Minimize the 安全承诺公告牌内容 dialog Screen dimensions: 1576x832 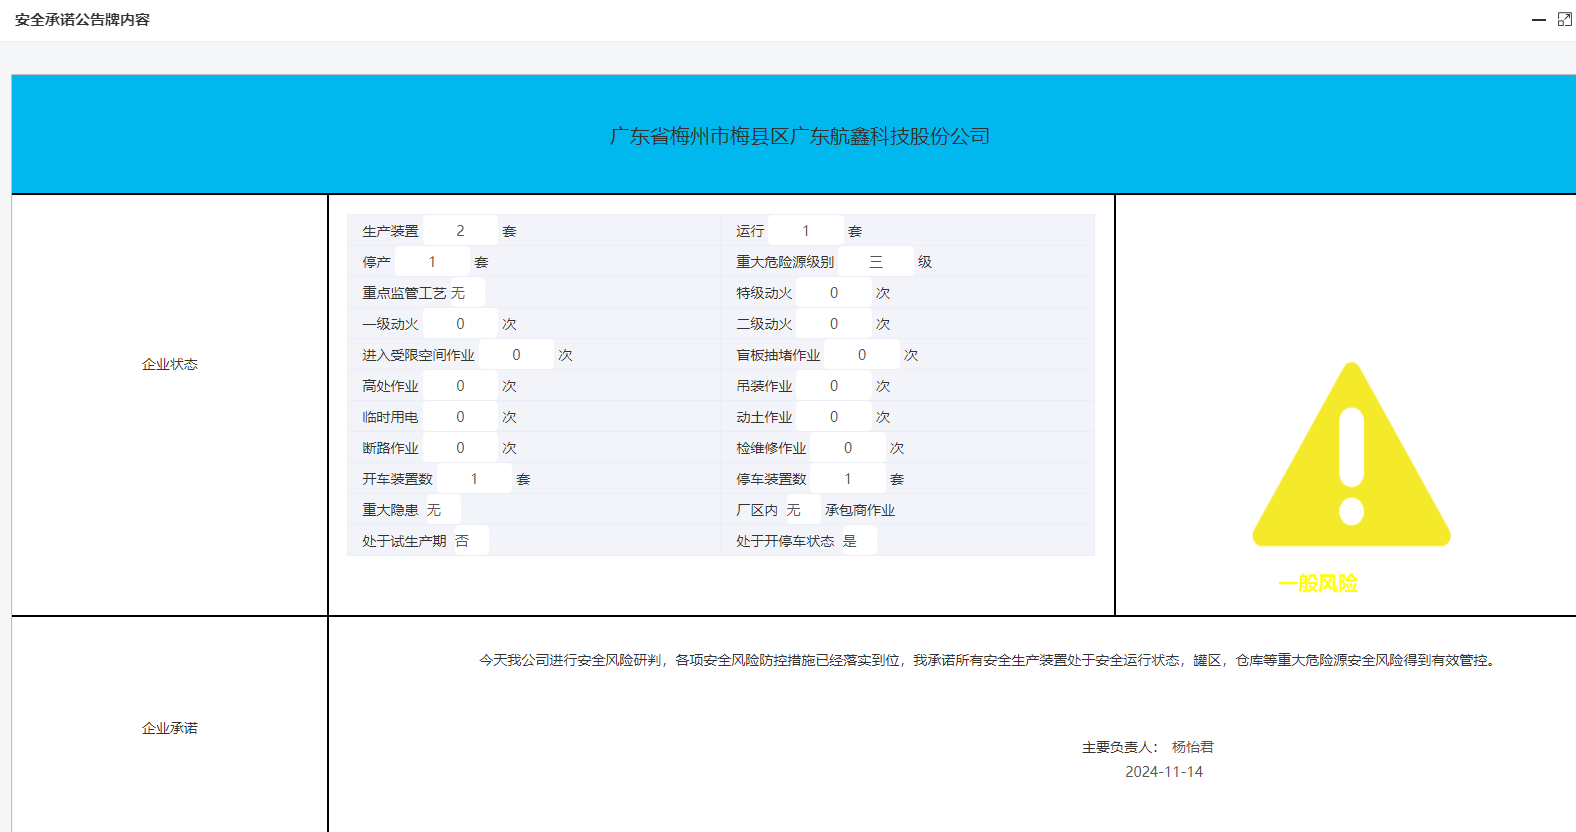click(1539, 20)
